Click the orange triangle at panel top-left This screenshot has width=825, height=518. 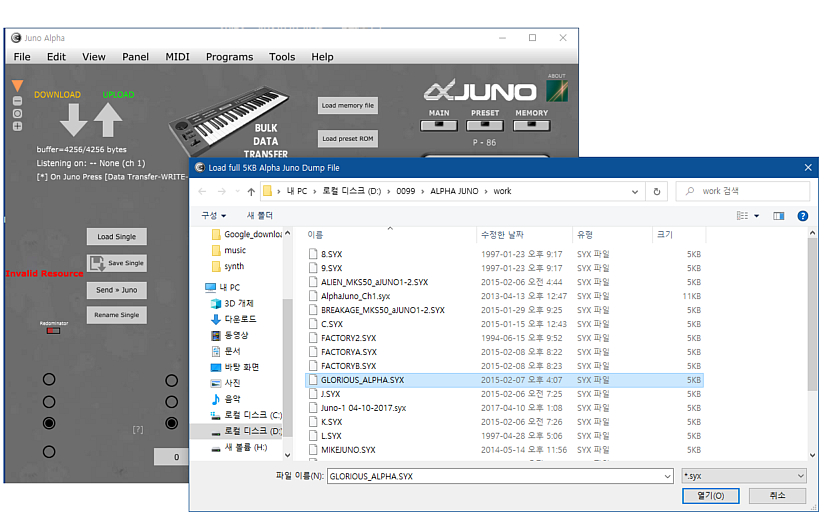pos(17,85)
